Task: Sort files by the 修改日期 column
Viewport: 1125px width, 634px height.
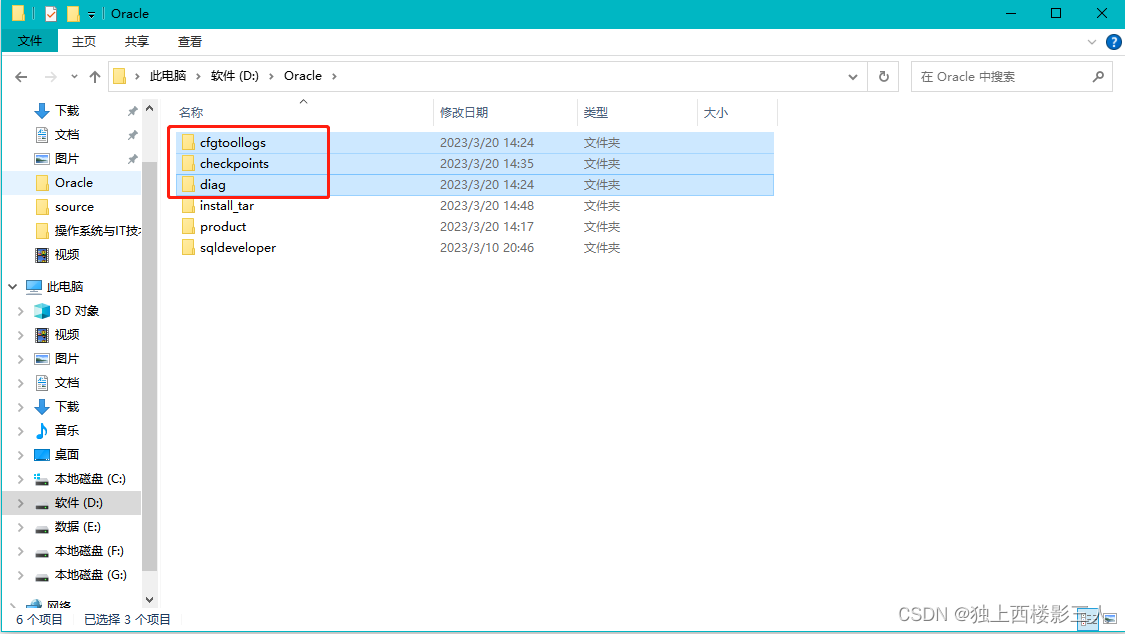Action: (x=464, y=113)
